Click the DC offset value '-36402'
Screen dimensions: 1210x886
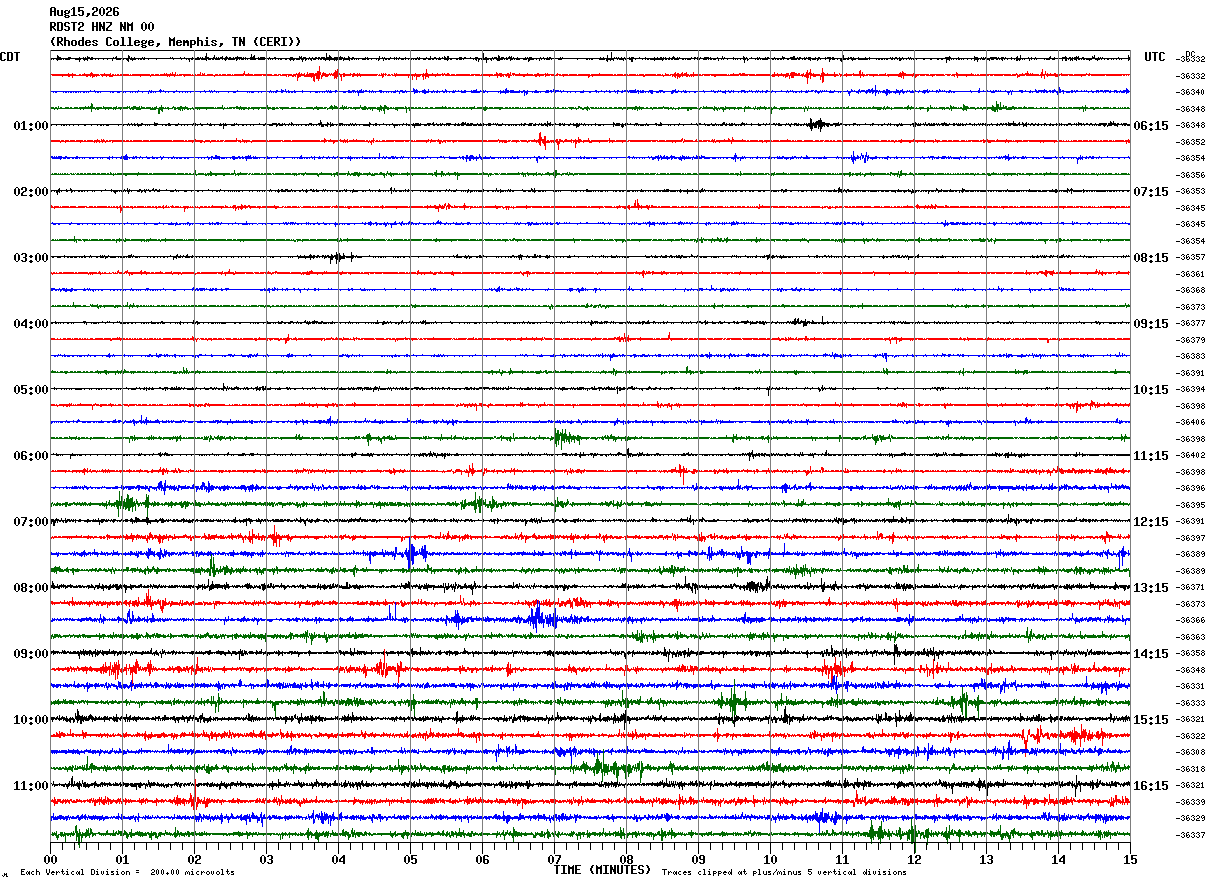point(1191,456)
